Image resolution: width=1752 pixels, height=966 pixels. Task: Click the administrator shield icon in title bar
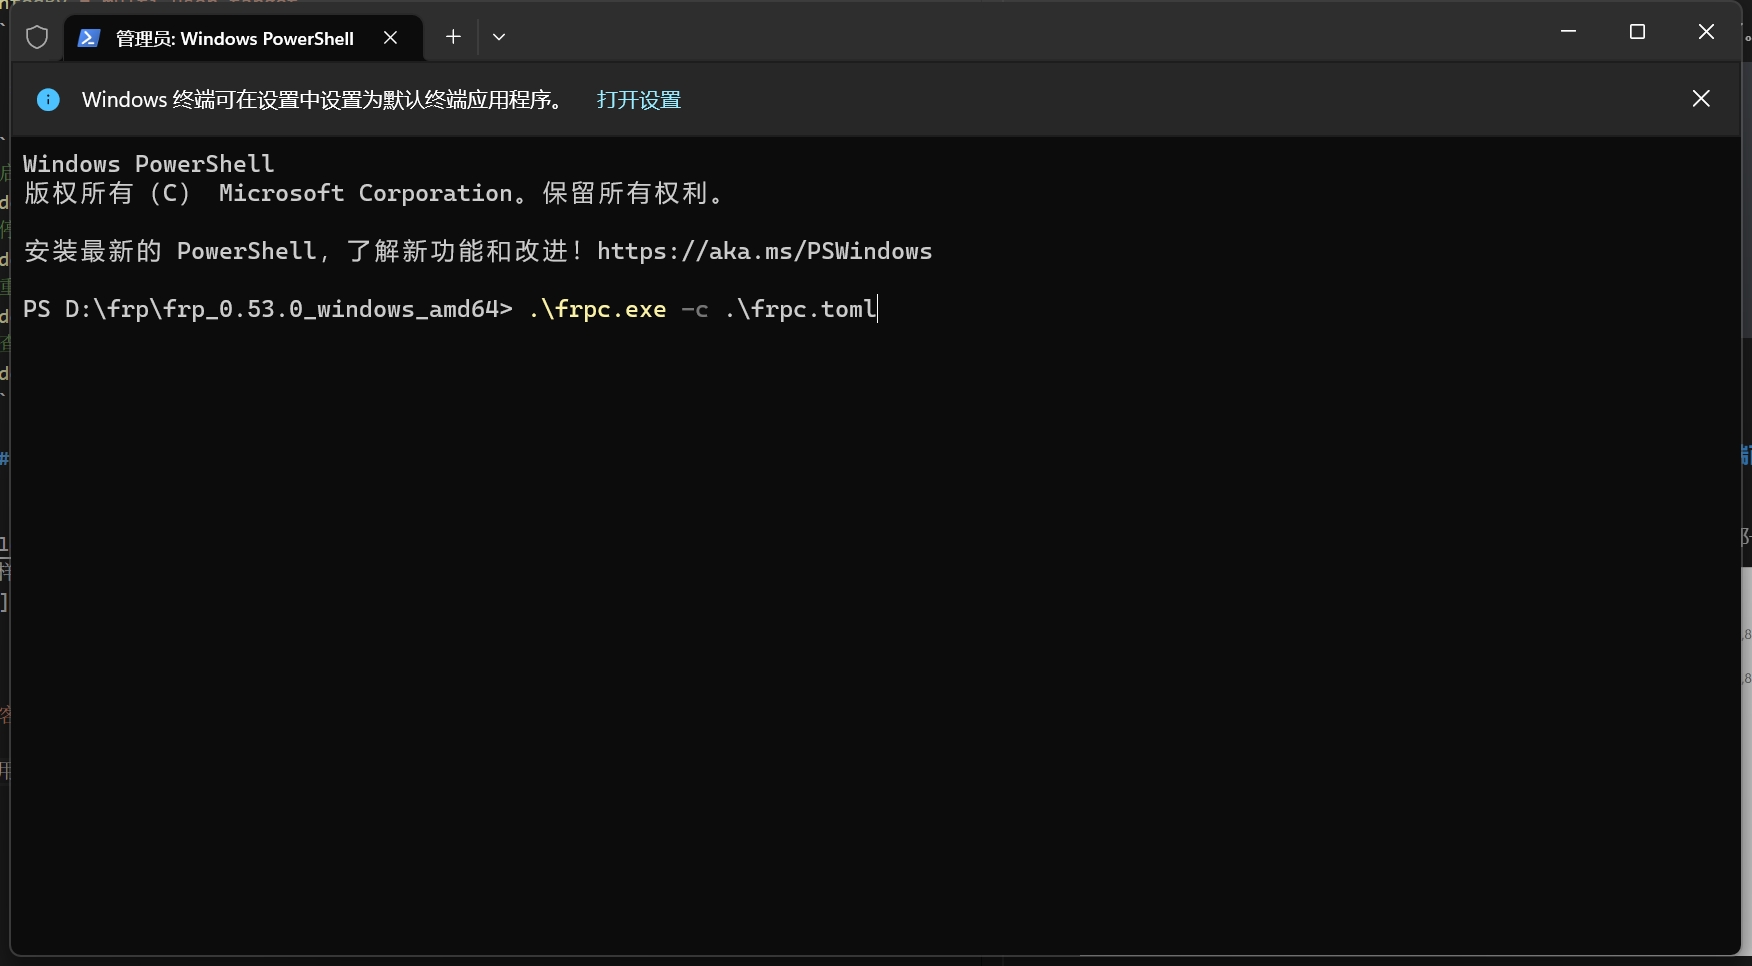pos(37,38)
